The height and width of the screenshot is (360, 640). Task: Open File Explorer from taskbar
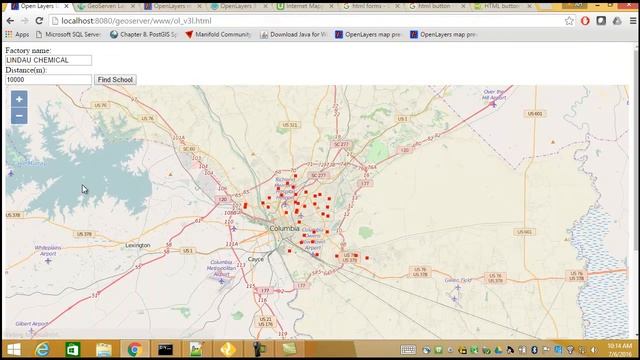(104, 350)
